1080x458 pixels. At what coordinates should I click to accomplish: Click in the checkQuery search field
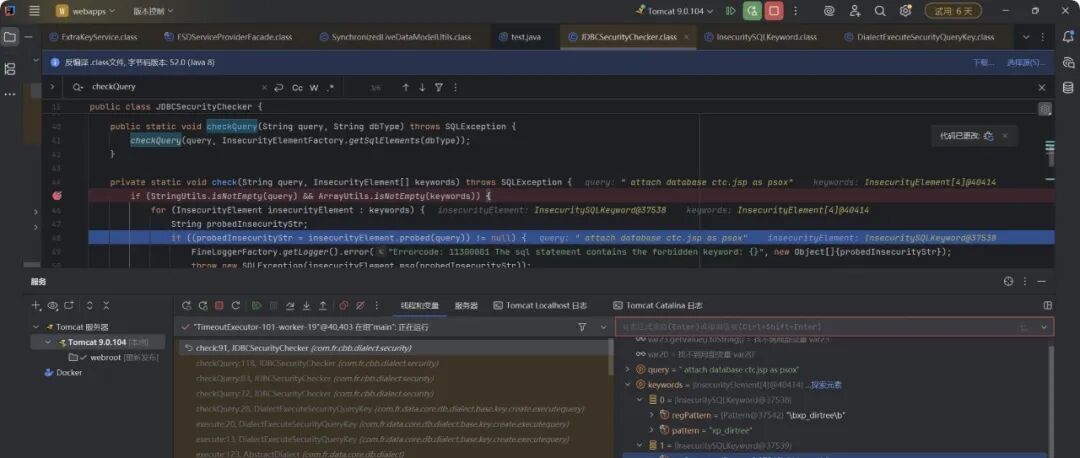[x=172, y=87]
